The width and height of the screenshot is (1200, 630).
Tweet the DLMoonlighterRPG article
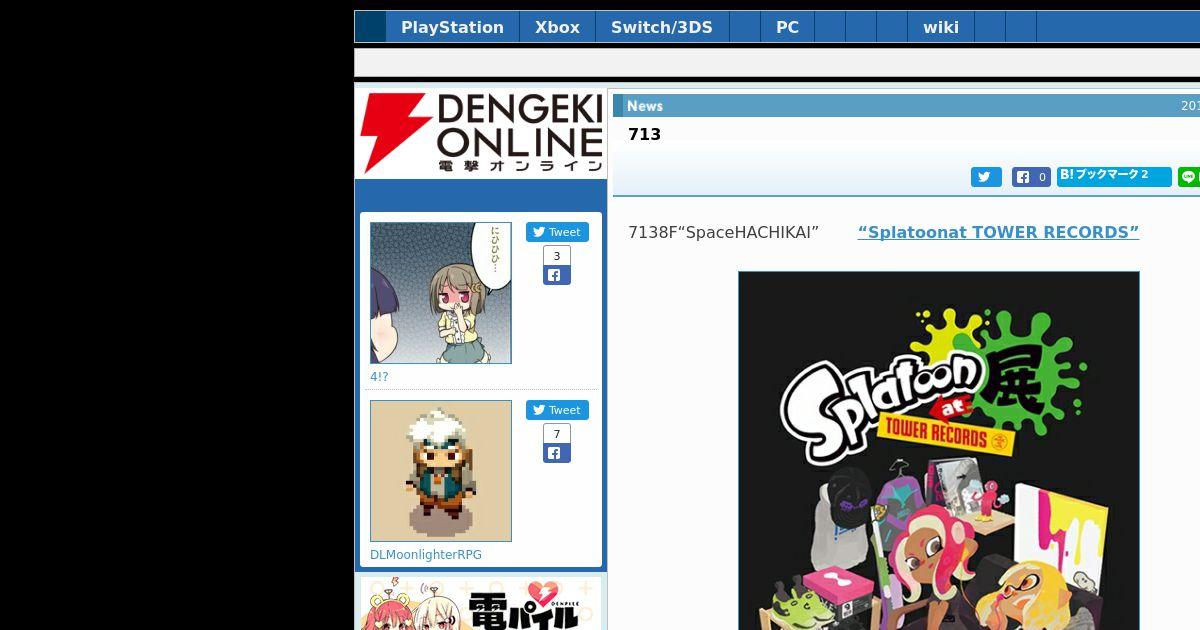point(557,410)
